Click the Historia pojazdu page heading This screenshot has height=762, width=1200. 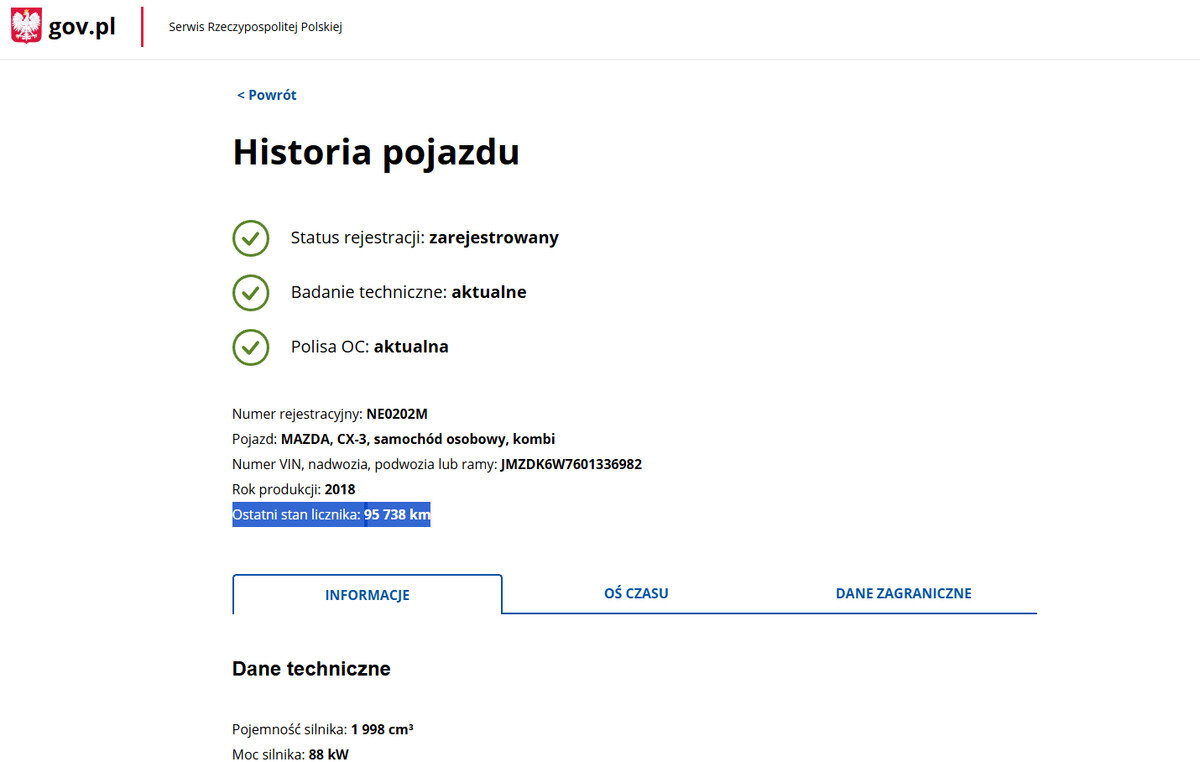[375, 152]
